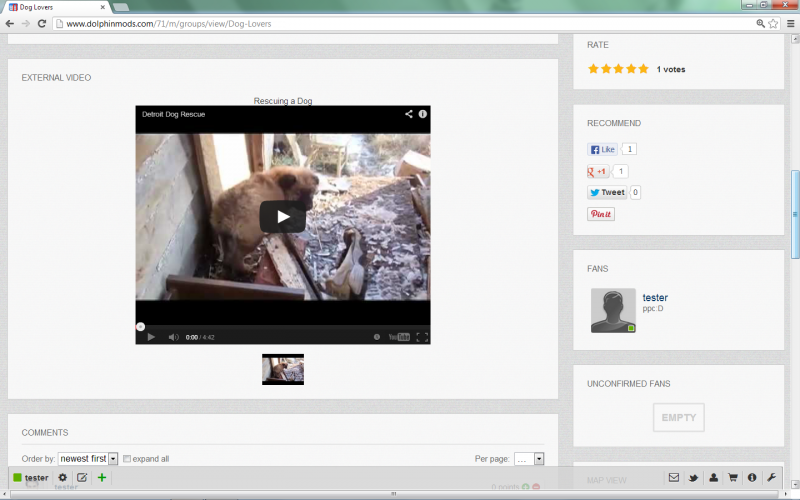Click the Pin it button

[601, 214]
